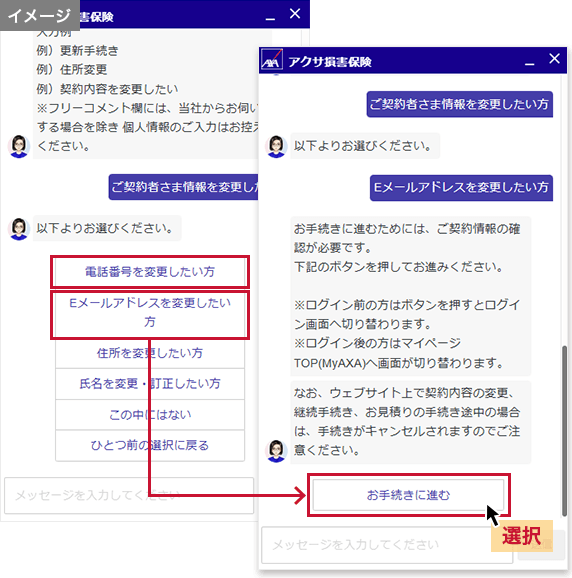The height and width of the screenshot is (578, 572).
Task: Click the AXA logo in front chat window
Action: (x=272, y=60)
